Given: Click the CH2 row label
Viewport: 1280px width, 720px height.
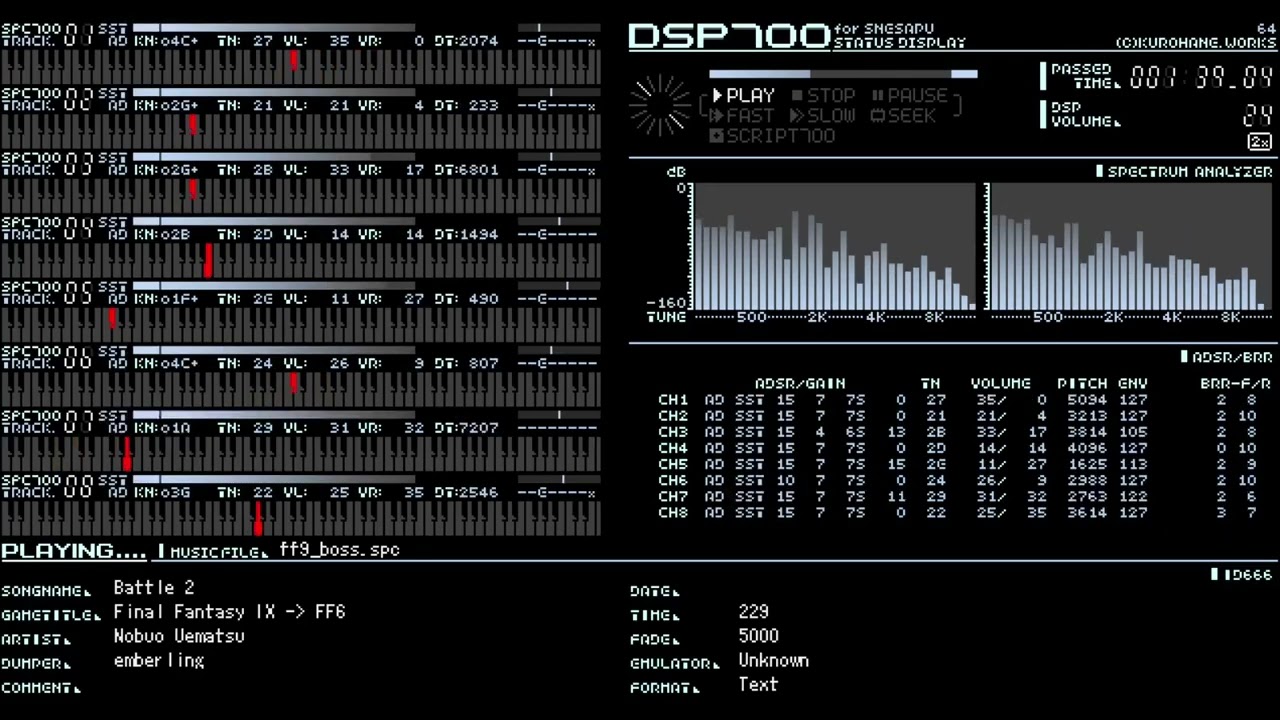Looking at the screenshot, I should click(x=673, y=416).
